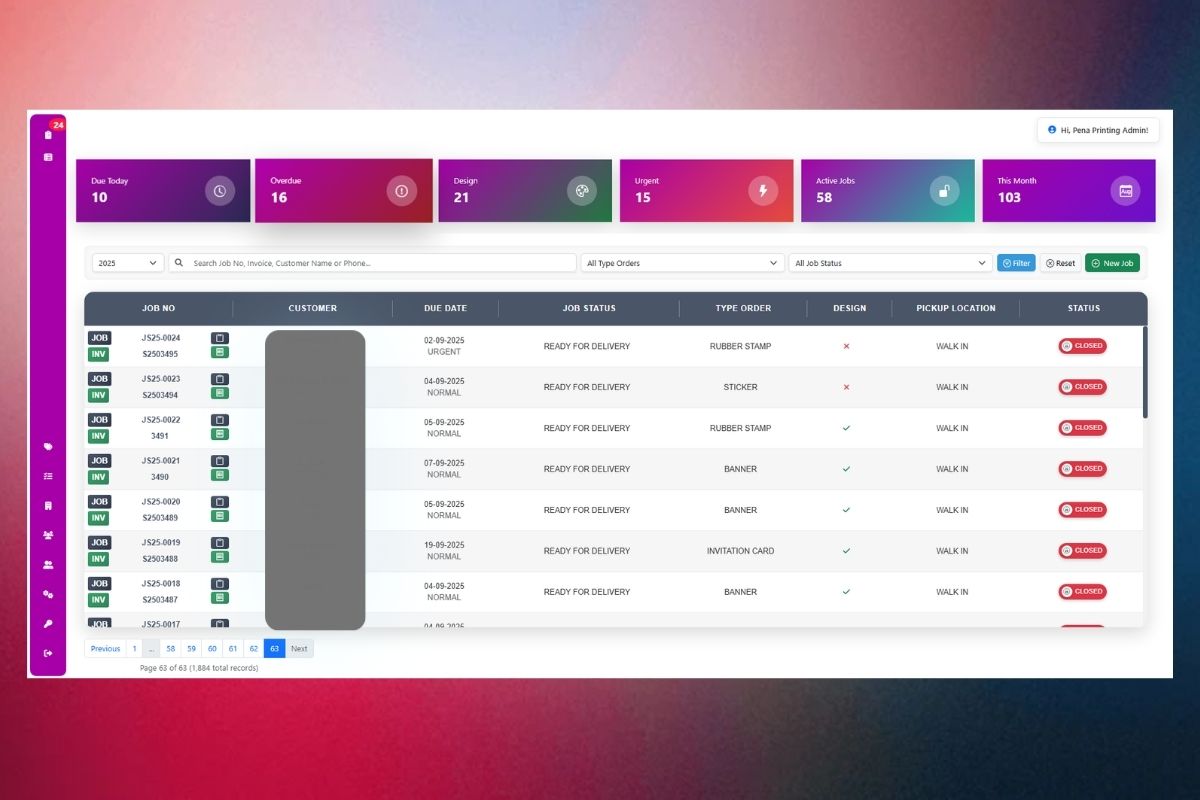Click the CLOSED status badge for JS25-0020

click(1083, 510)
